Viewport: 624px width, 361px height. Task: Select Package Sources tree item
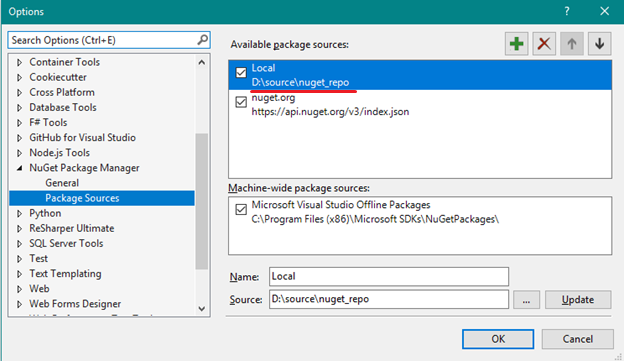tap(102, 198)
